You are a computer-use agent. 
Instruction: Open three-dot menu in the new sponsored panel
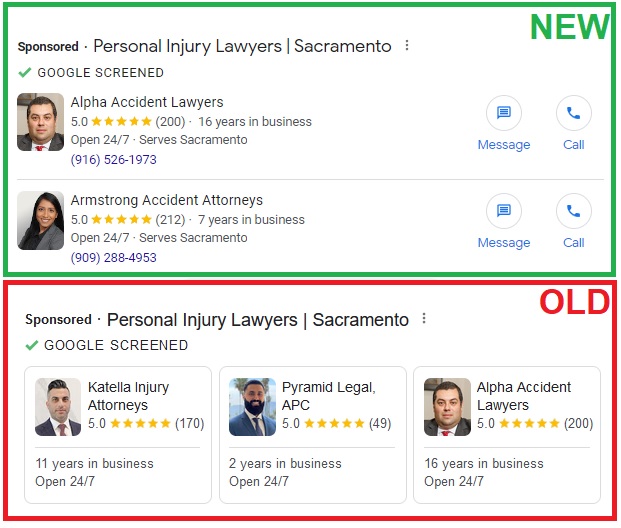(x=407, y=46)
